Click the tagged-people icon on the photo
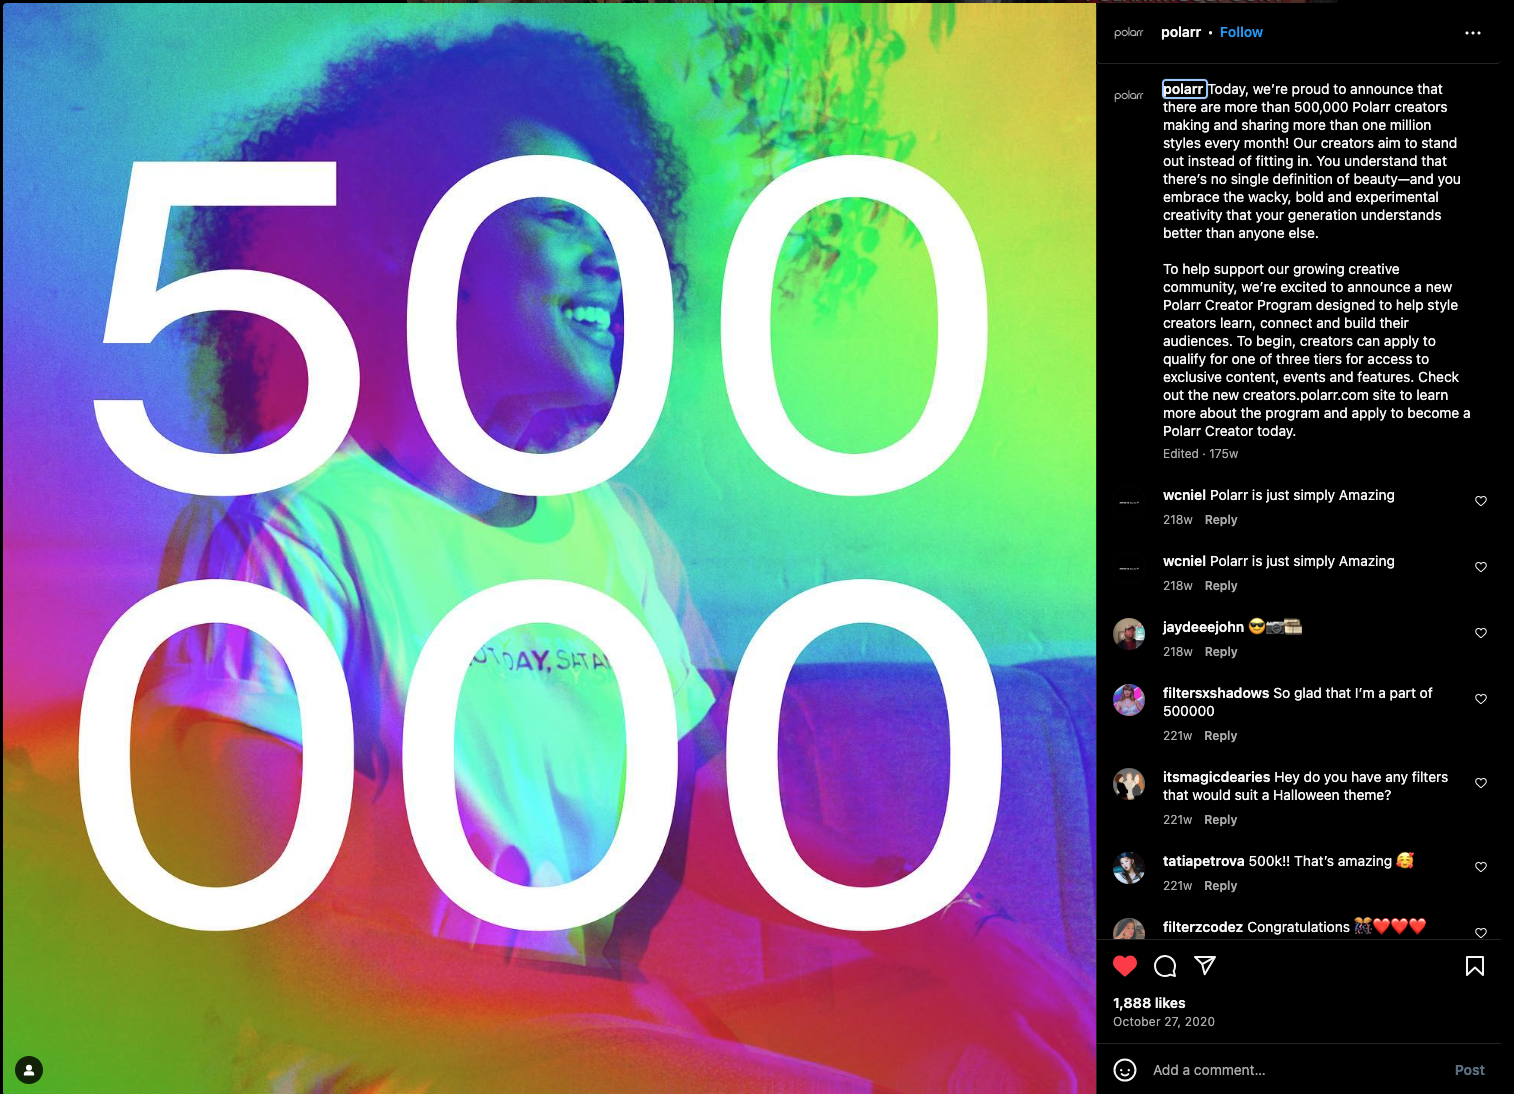Viewport: 1514px width, 1094px height. pyautogui.click(x=29, y=1070)
